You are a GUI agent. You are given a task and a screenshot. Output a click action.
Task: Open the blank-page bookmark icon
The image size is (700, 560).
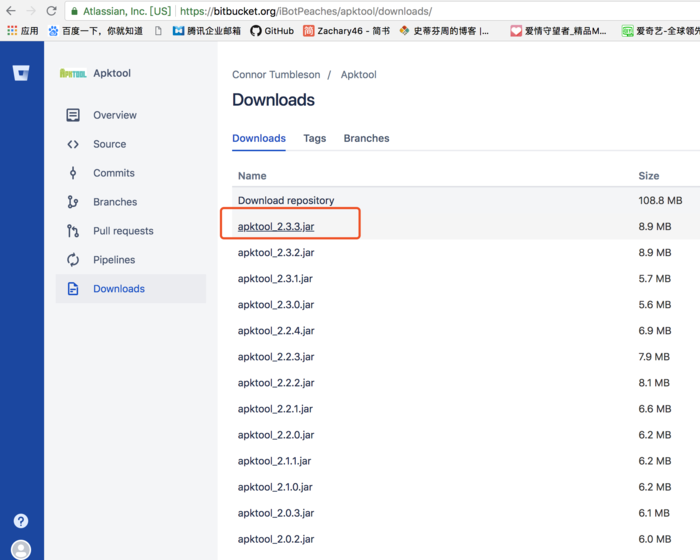(158, 31)
